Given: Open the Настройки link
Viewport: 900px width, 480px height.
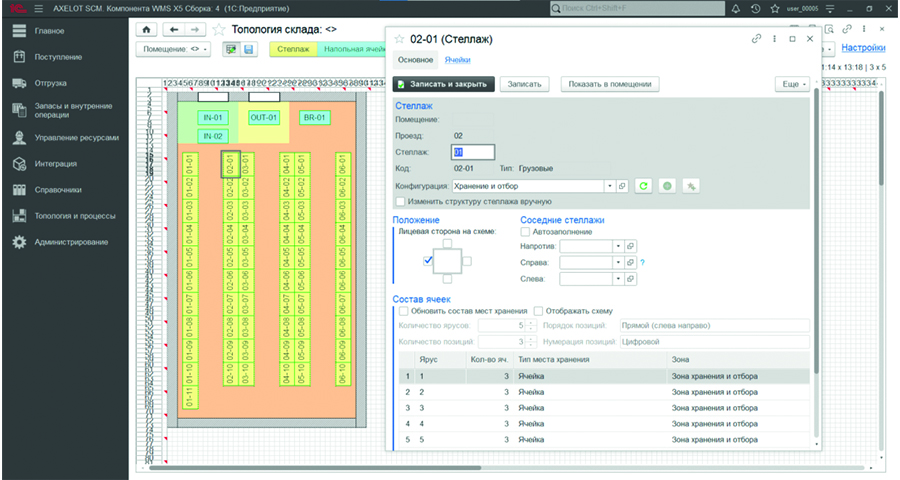Looking at the screenshot, I should coord(863,48).
